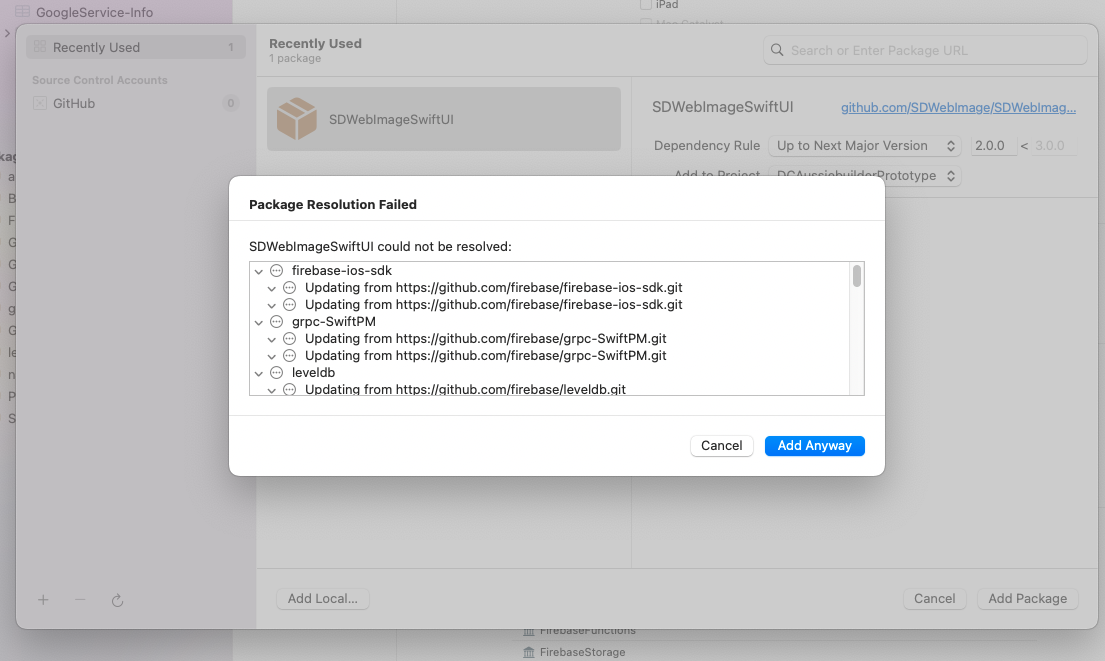Click status icon for first grpc-SwiftPM.git update

(x=289, y=338)
